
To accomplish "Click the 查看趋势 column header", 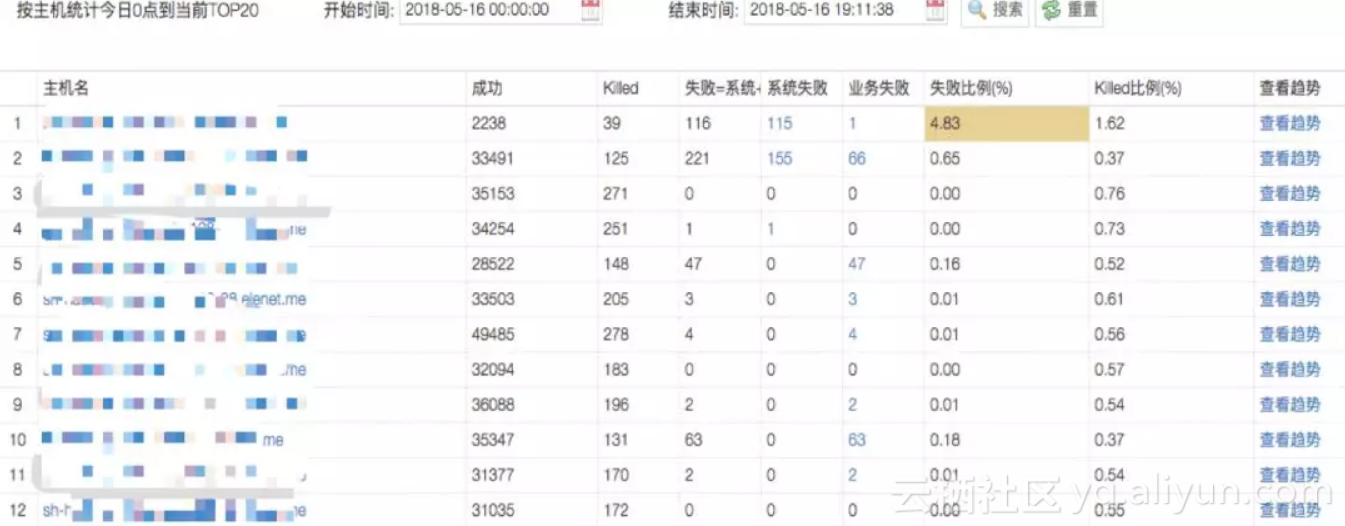I will click(x=1290, y=88).
